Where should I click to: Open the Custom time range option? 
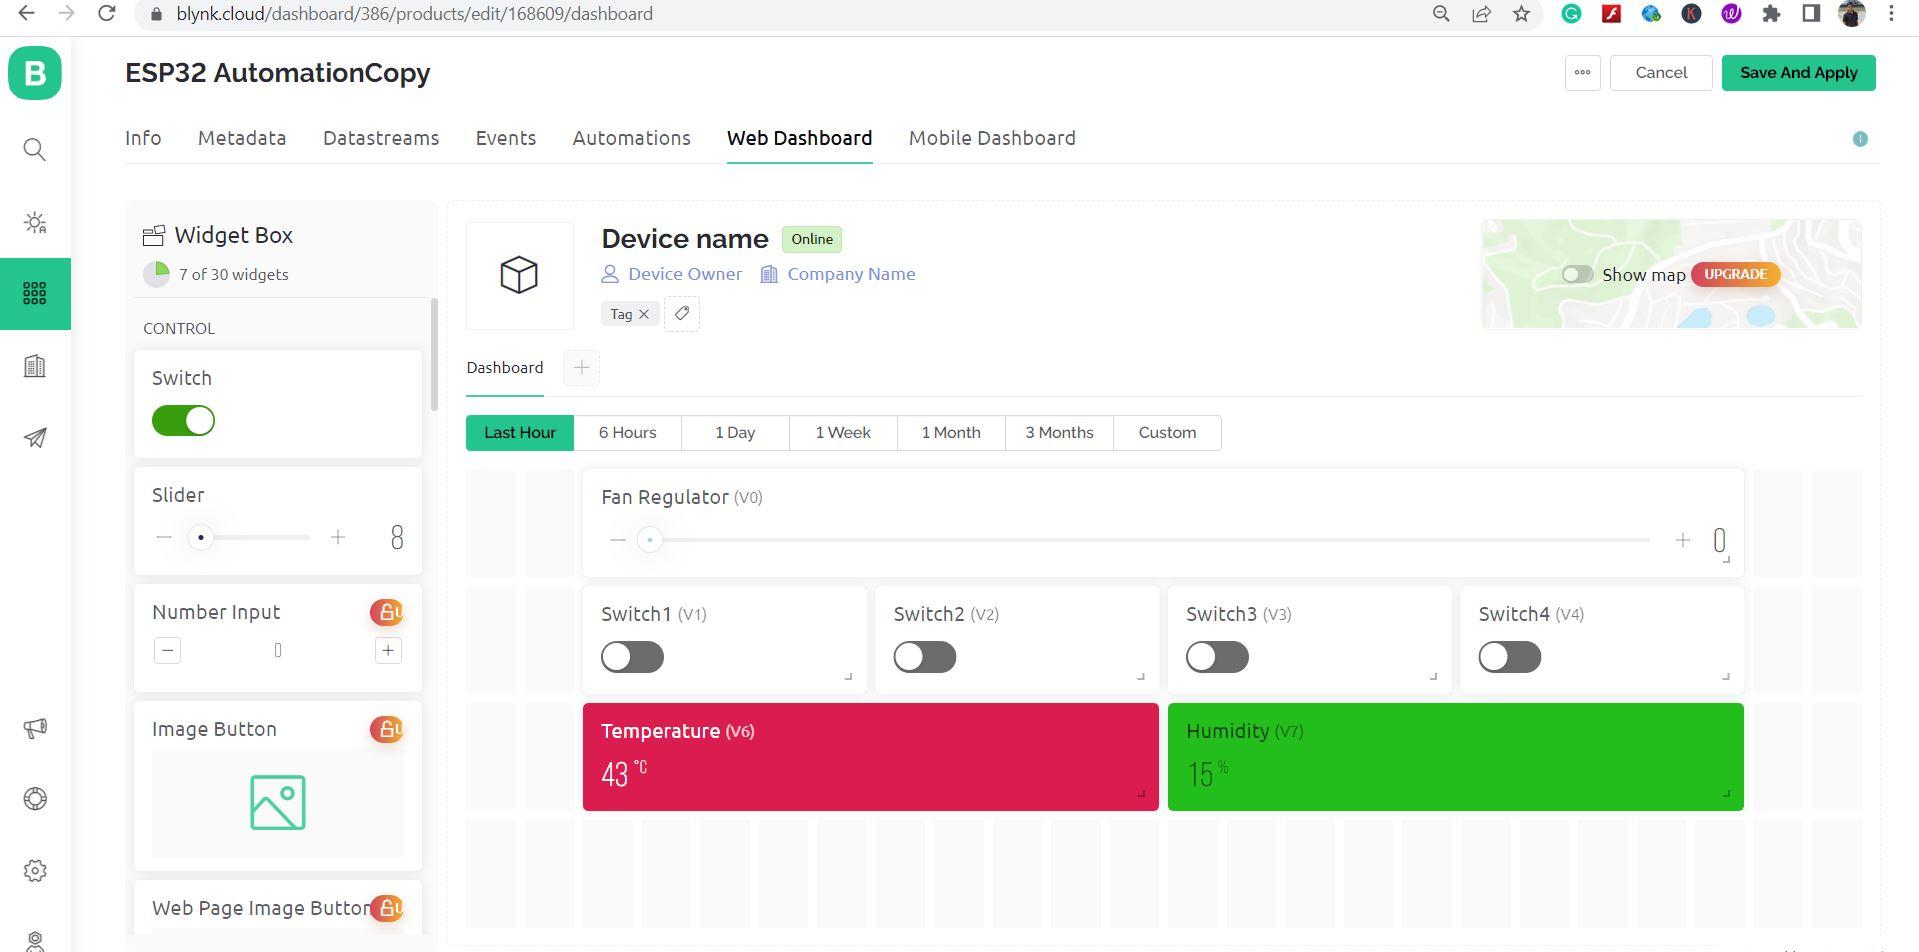[x=1166, y=432]
